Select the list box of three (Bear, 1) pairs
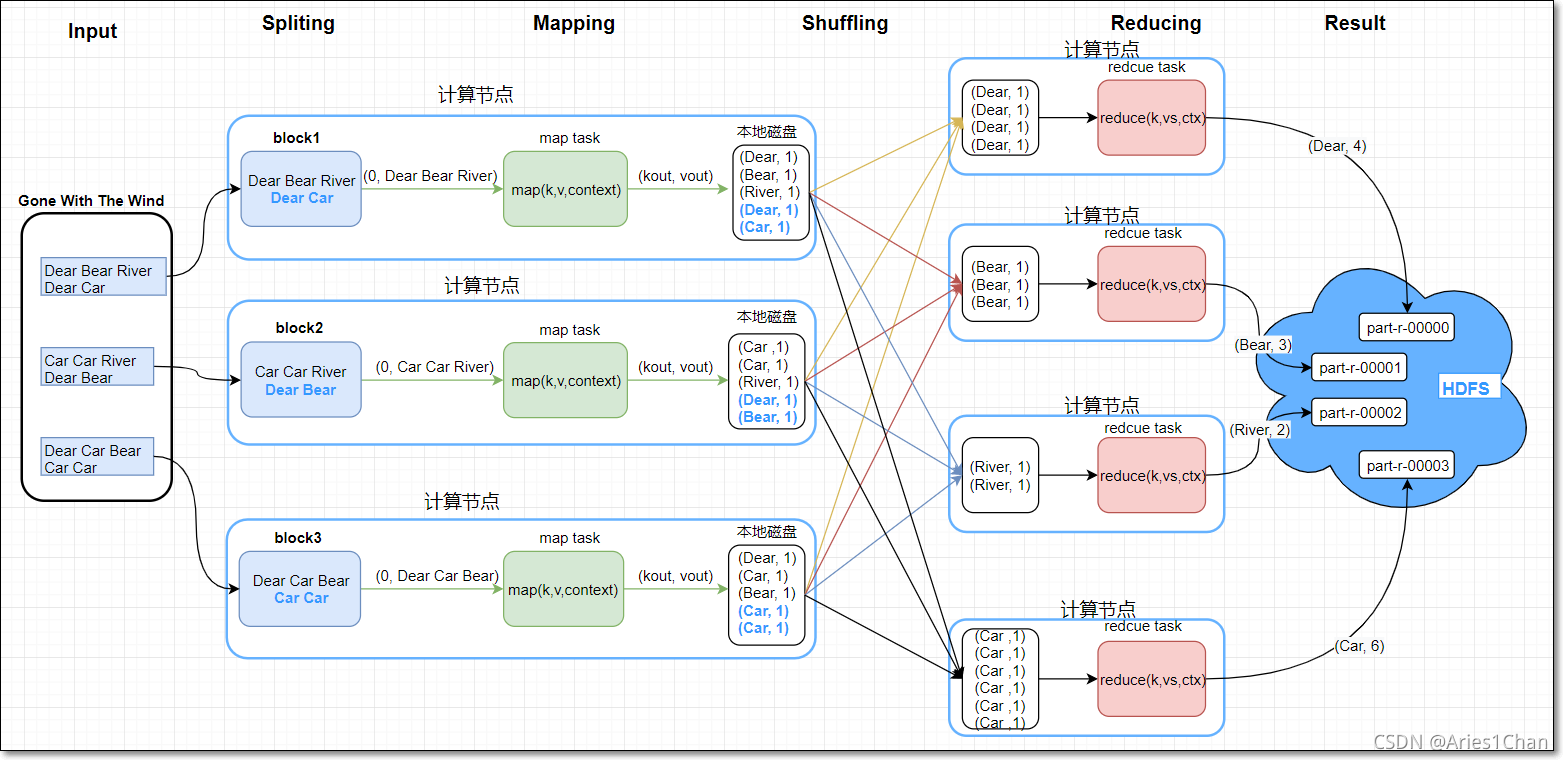This screenshot has width=1563, height=760. (1000, 285)
